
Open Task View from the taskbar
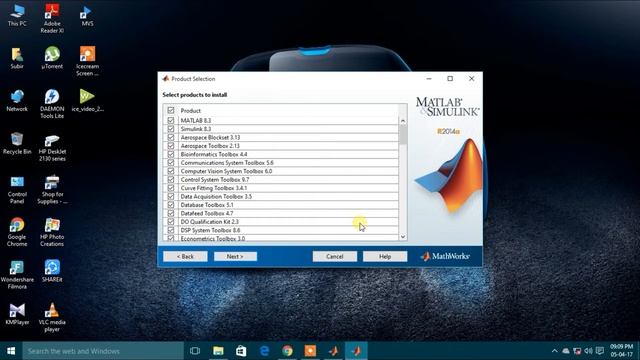pyautogui.click(x=195, y=351)
